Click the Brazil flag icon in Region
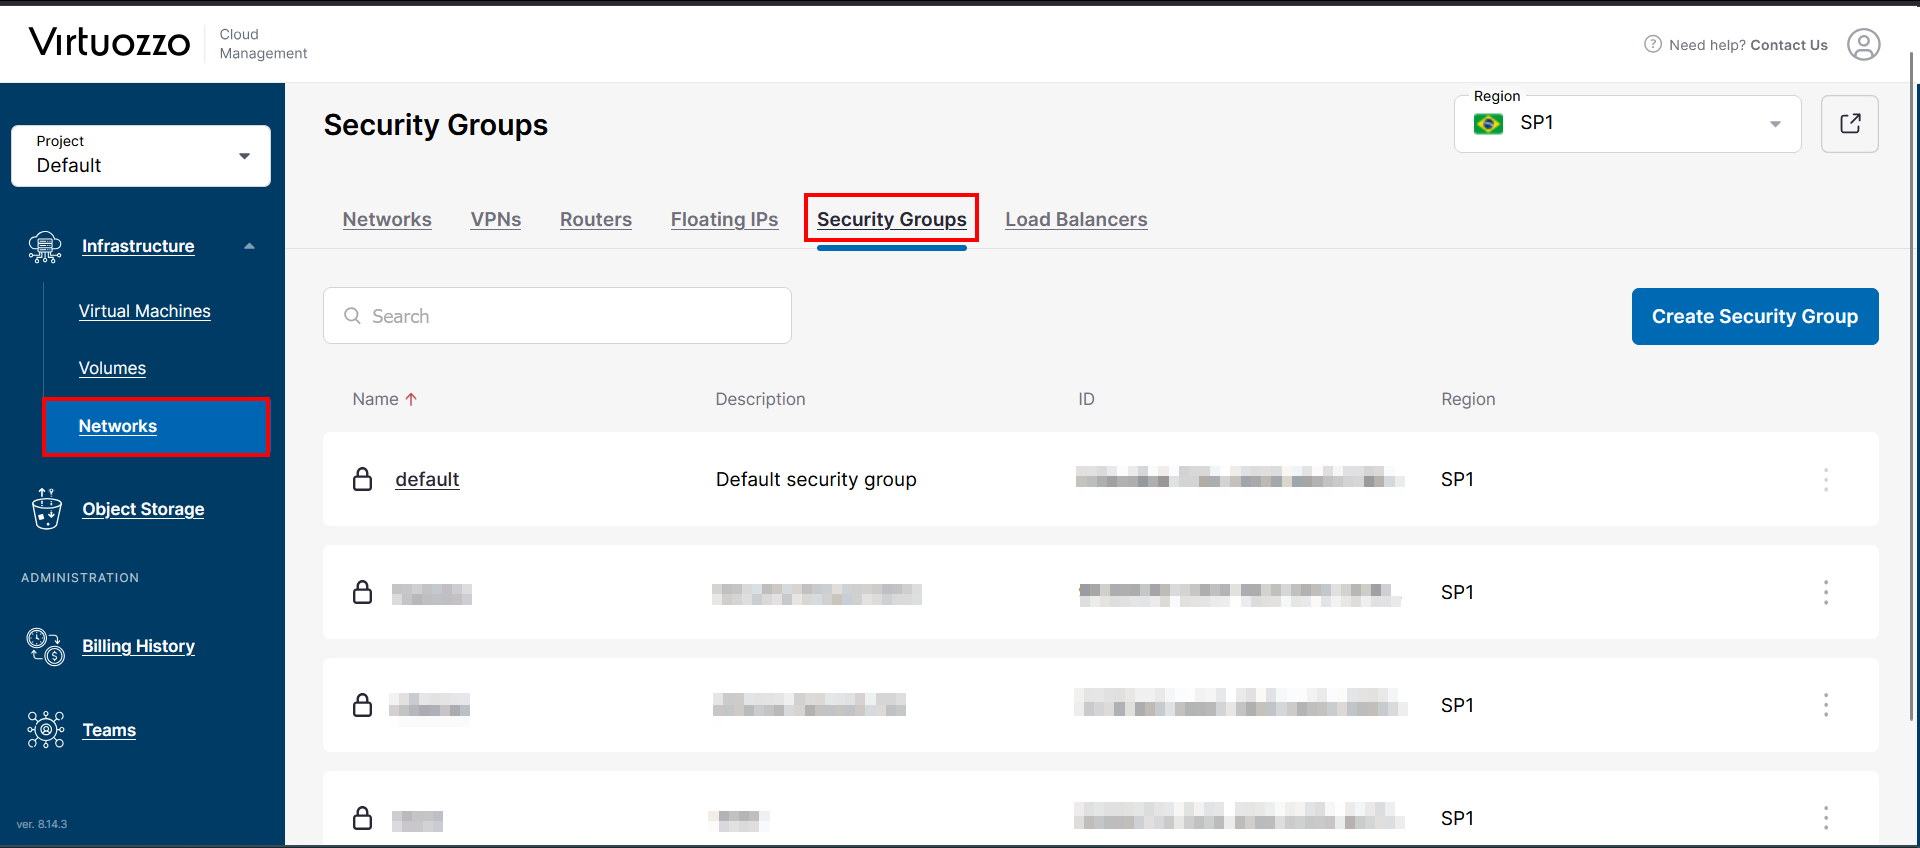This screenshot has width=1920, height=848. (1488, 124)
